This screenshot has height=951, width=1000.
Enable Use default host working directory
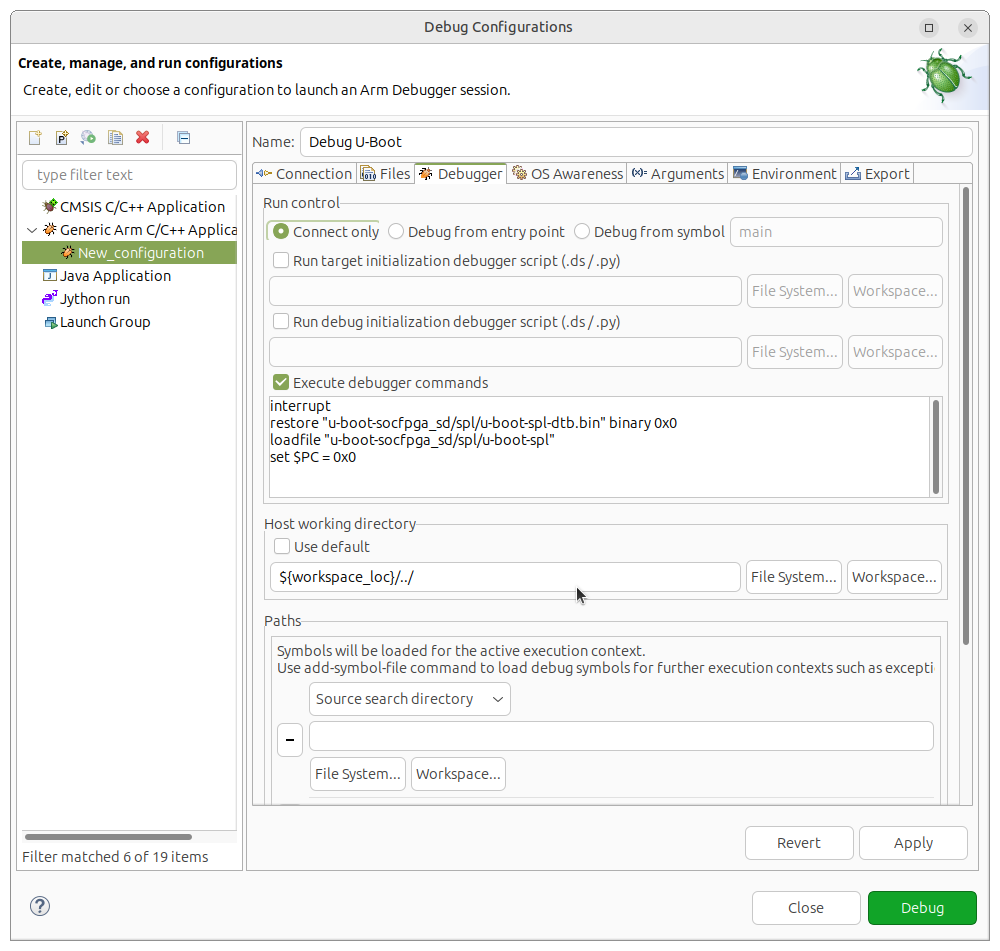(282, 547)
